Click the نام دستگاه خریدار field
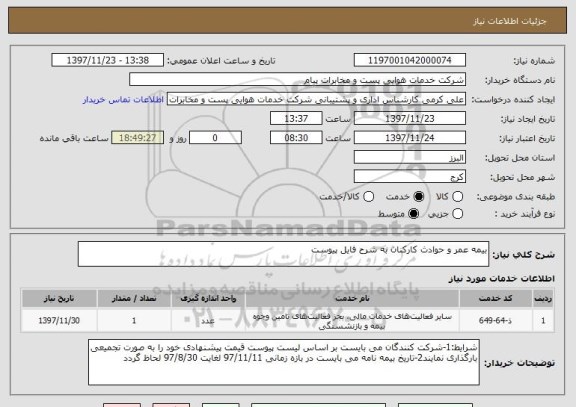 tap(298, 80)
